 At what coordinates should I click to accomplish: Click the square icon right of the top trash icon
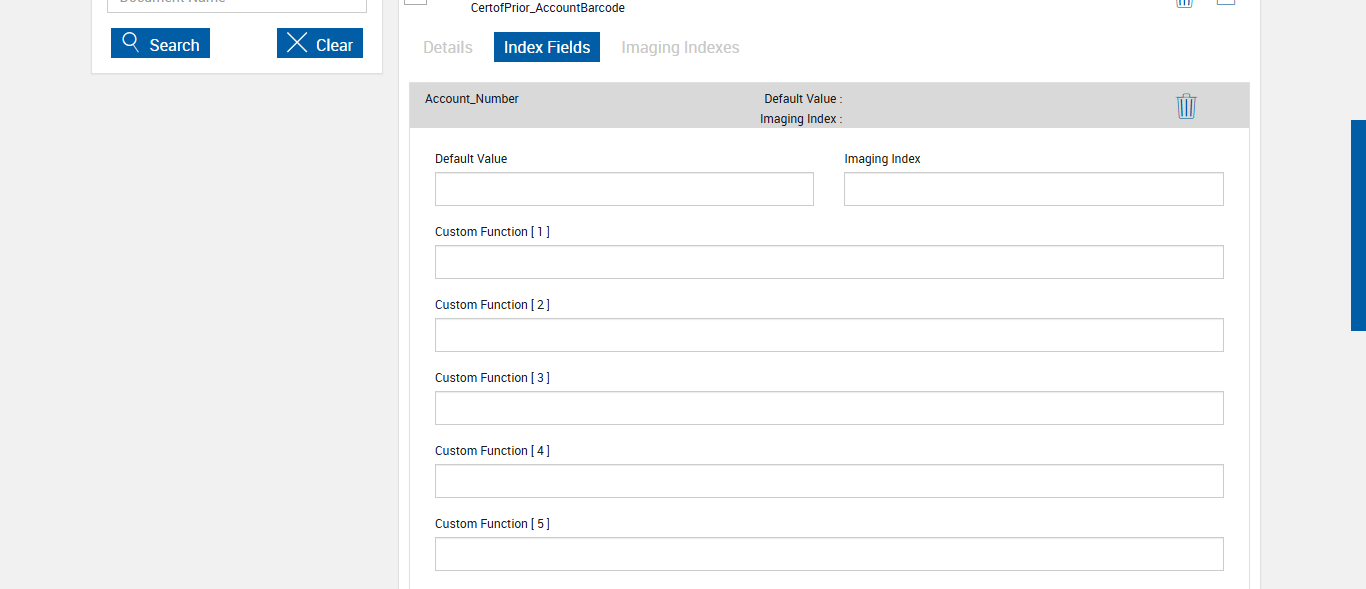coord(1225,2)
